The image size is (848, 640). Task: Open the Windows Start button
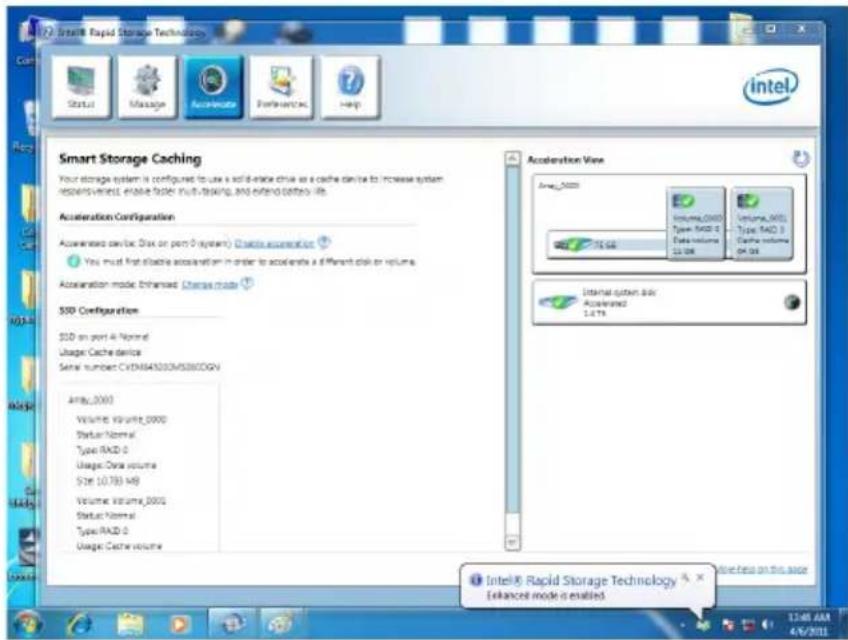[26, 624]
